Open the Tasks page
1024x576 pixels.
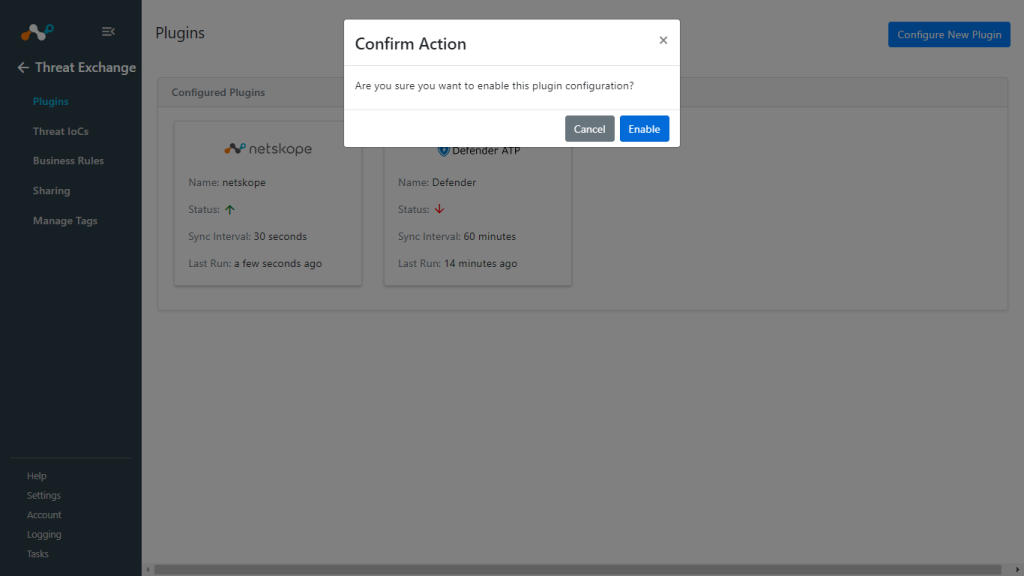click(x=37, y=554)
